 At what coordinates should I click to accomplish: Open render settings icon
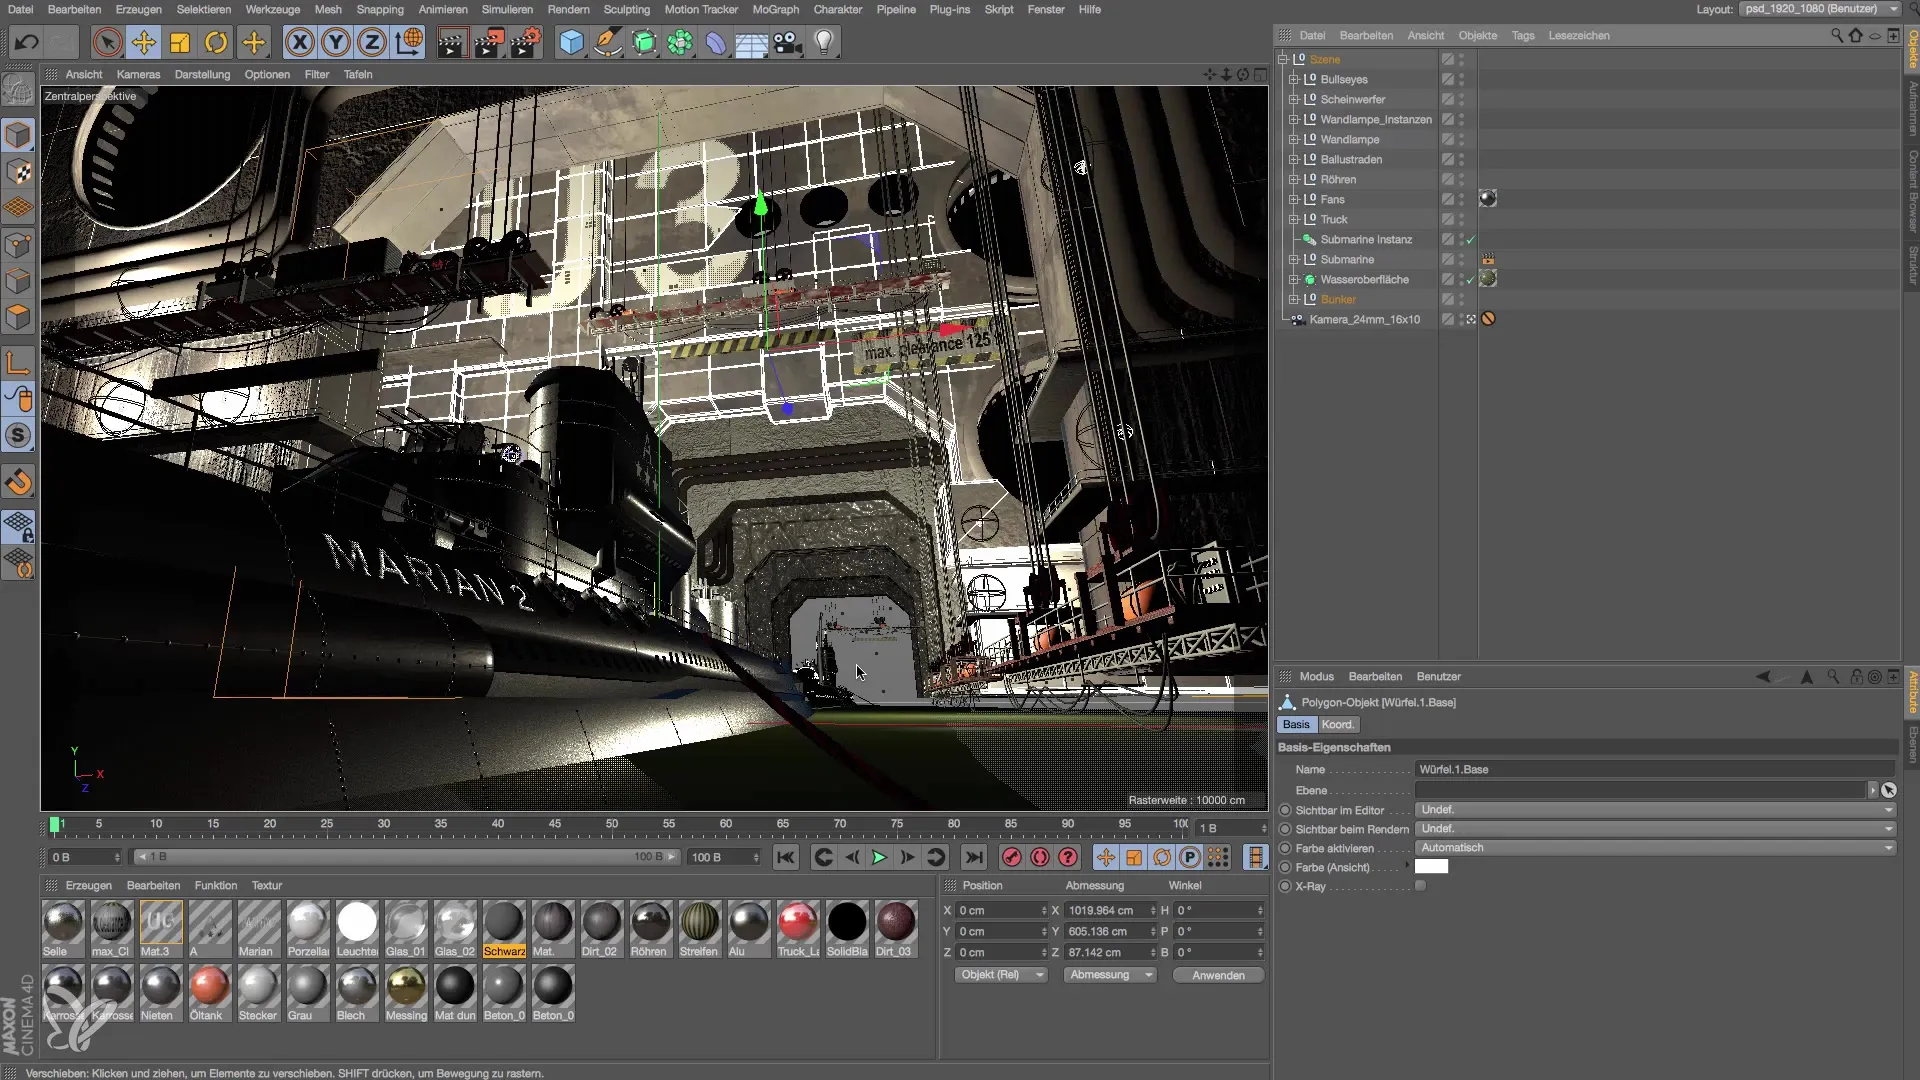[x=525, y=42]
